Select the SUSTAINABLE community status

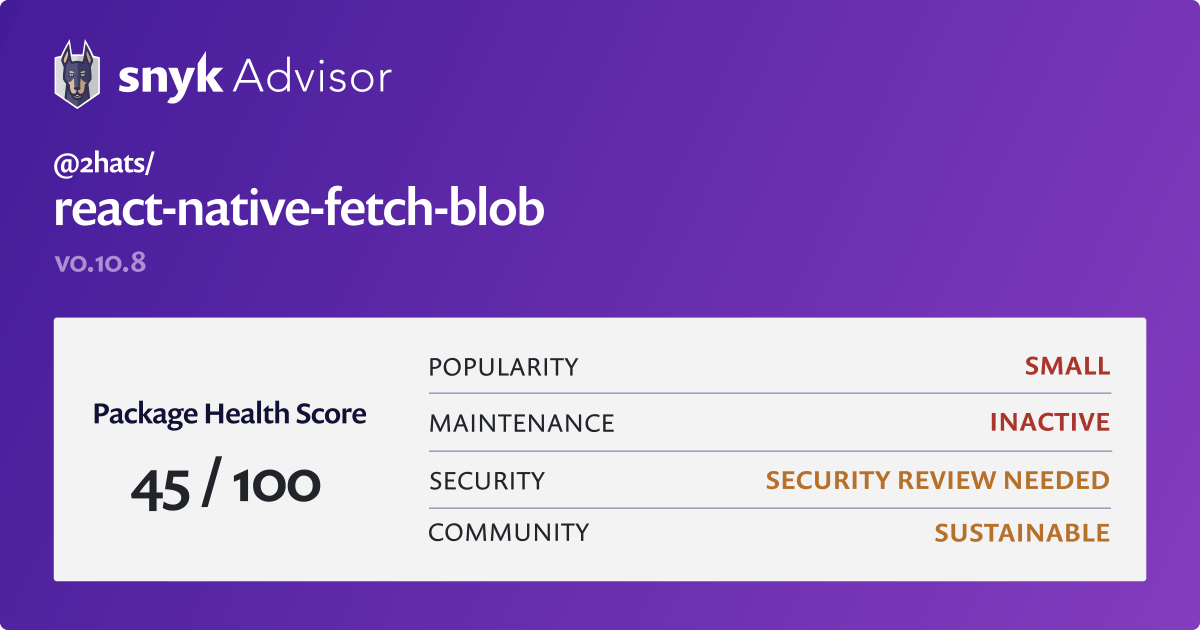click(1022, 533)
